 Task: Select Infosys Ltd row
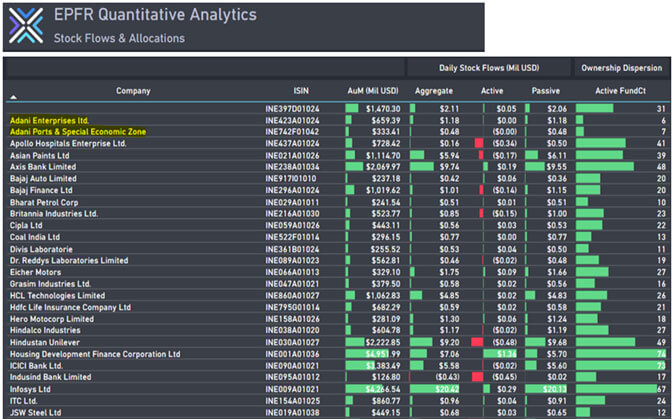338,389
